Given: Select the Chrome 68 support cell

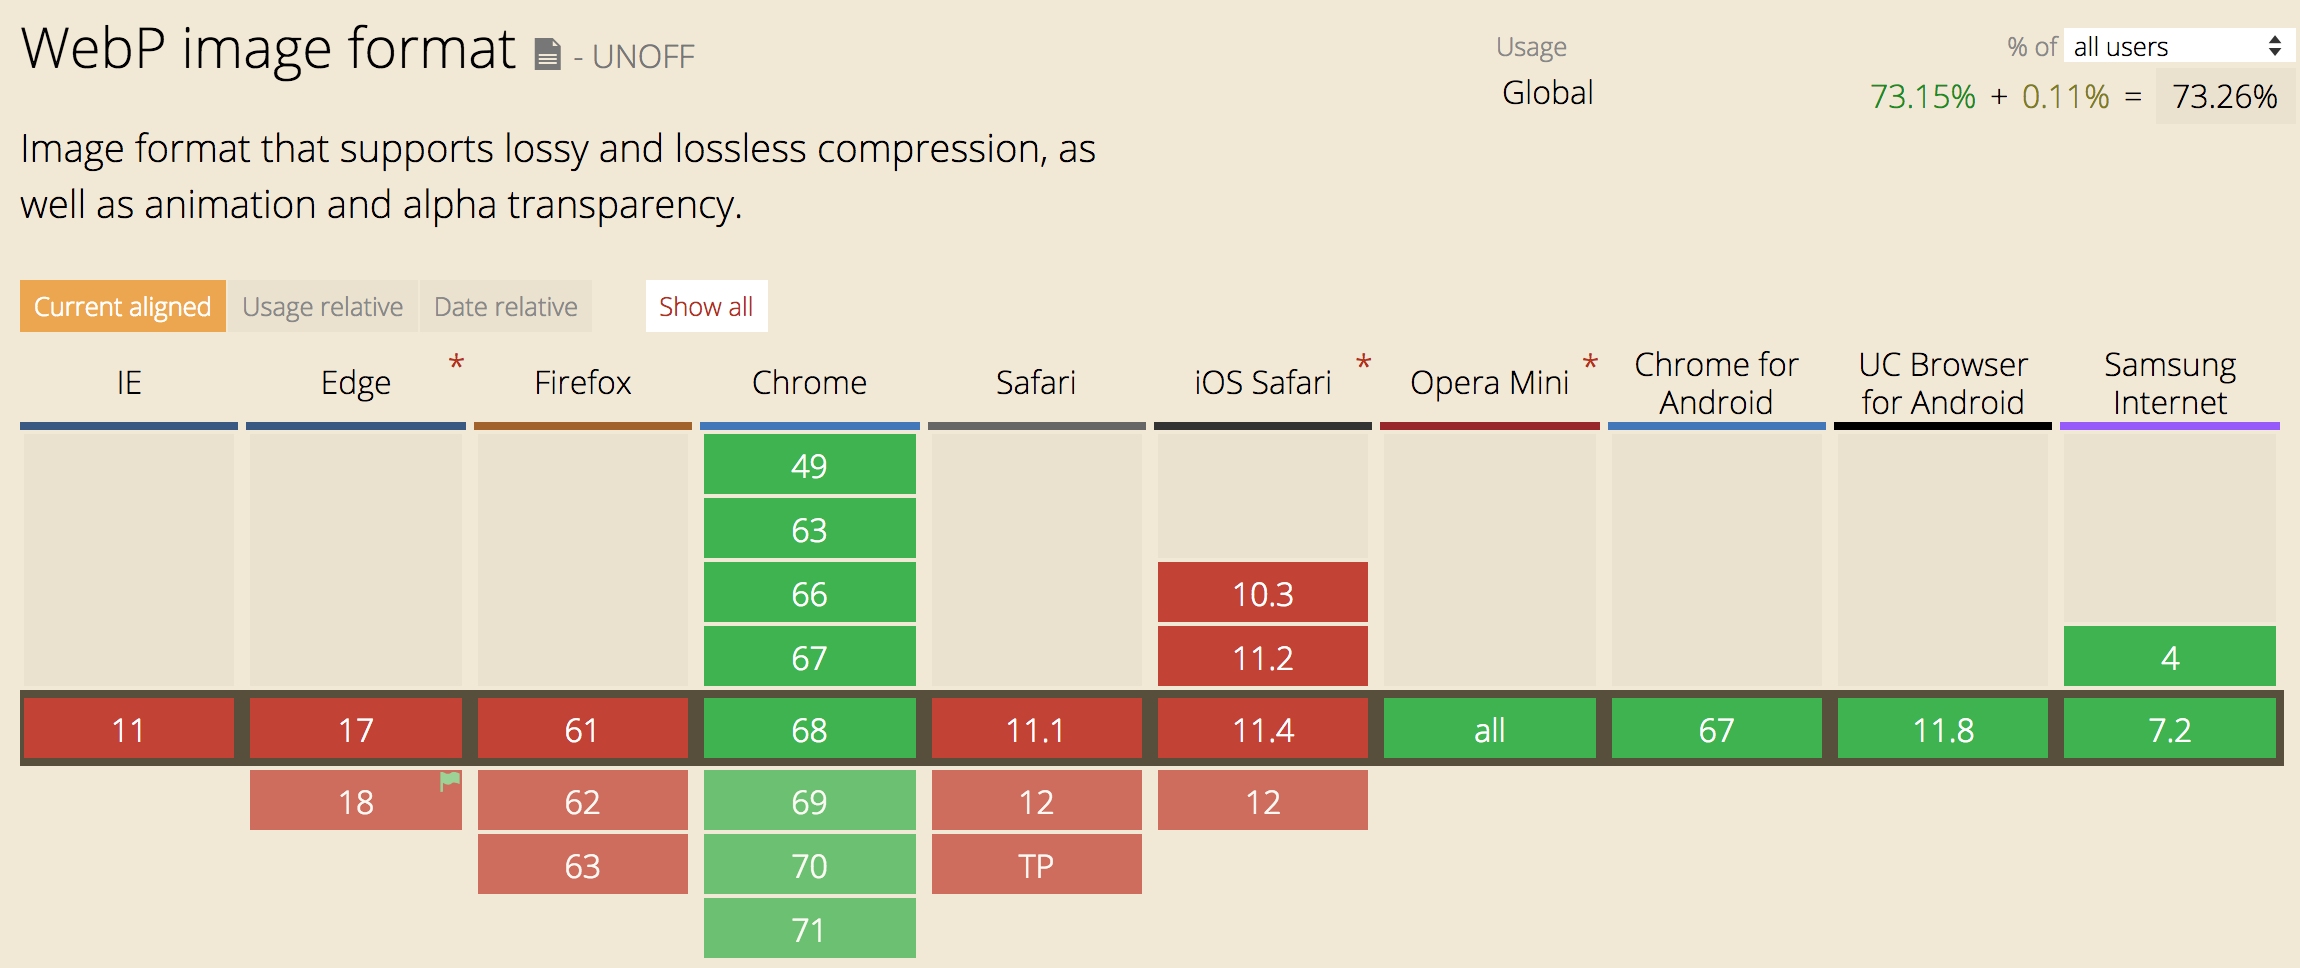Looking at the screenshot, I should pyautogui.click(x=809, y=730).
